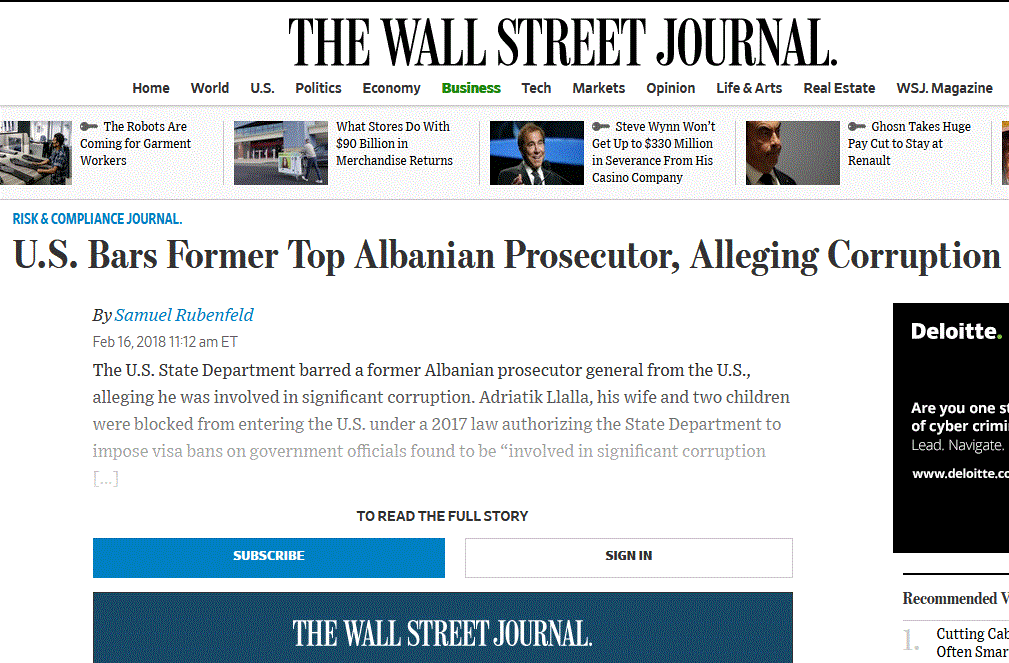Click the Deloitte logo in the ad

coord(955,331)
